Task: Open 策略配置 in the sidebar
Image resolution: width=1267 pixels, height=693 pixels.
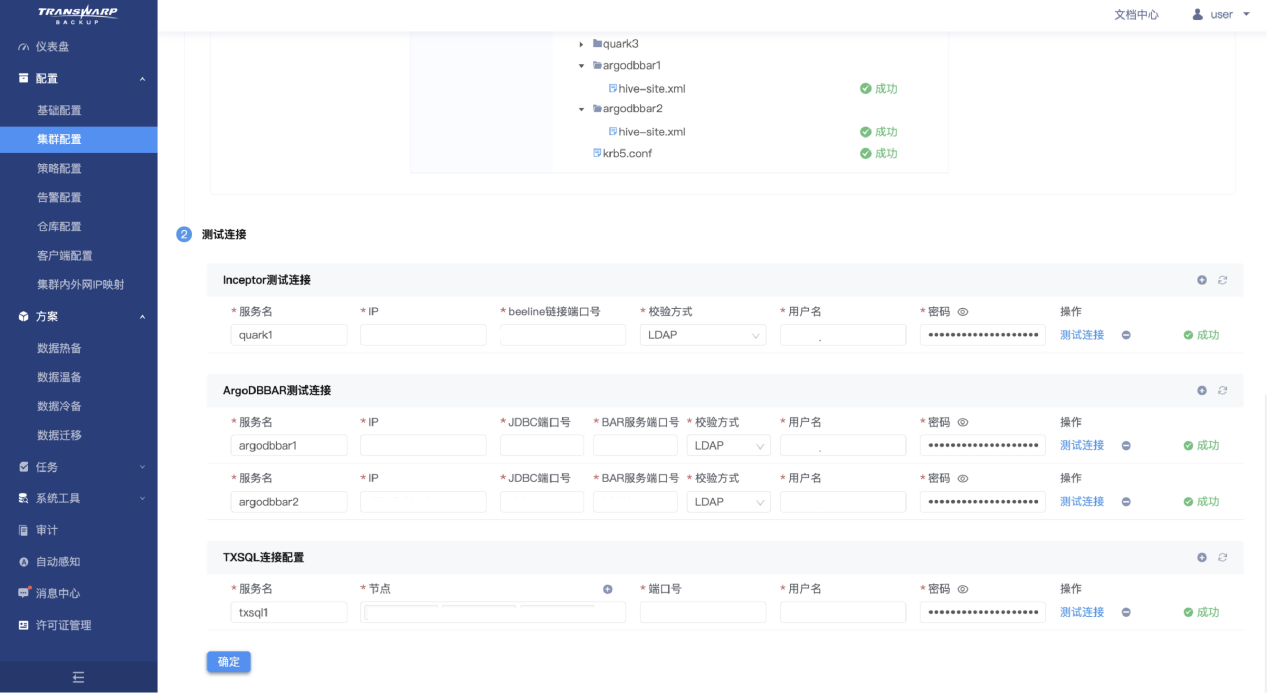Action: click(x=59, y=168)
